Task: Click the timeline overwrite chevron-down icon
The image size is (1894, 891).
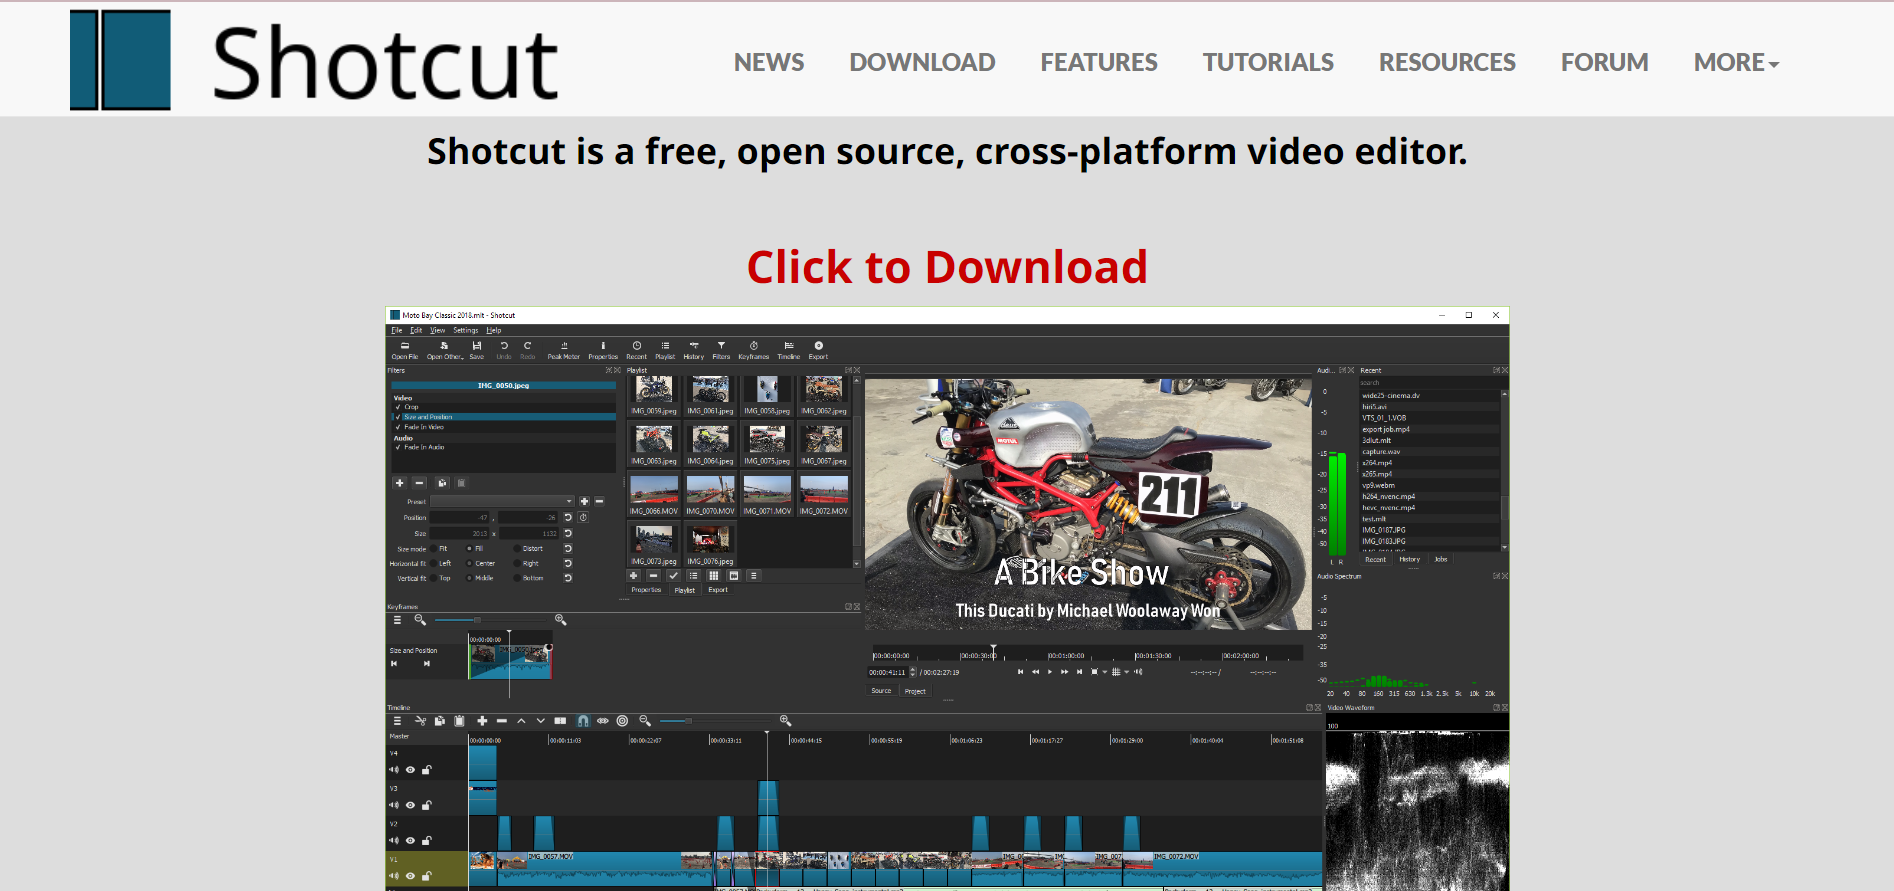Action: click(541, 721)
